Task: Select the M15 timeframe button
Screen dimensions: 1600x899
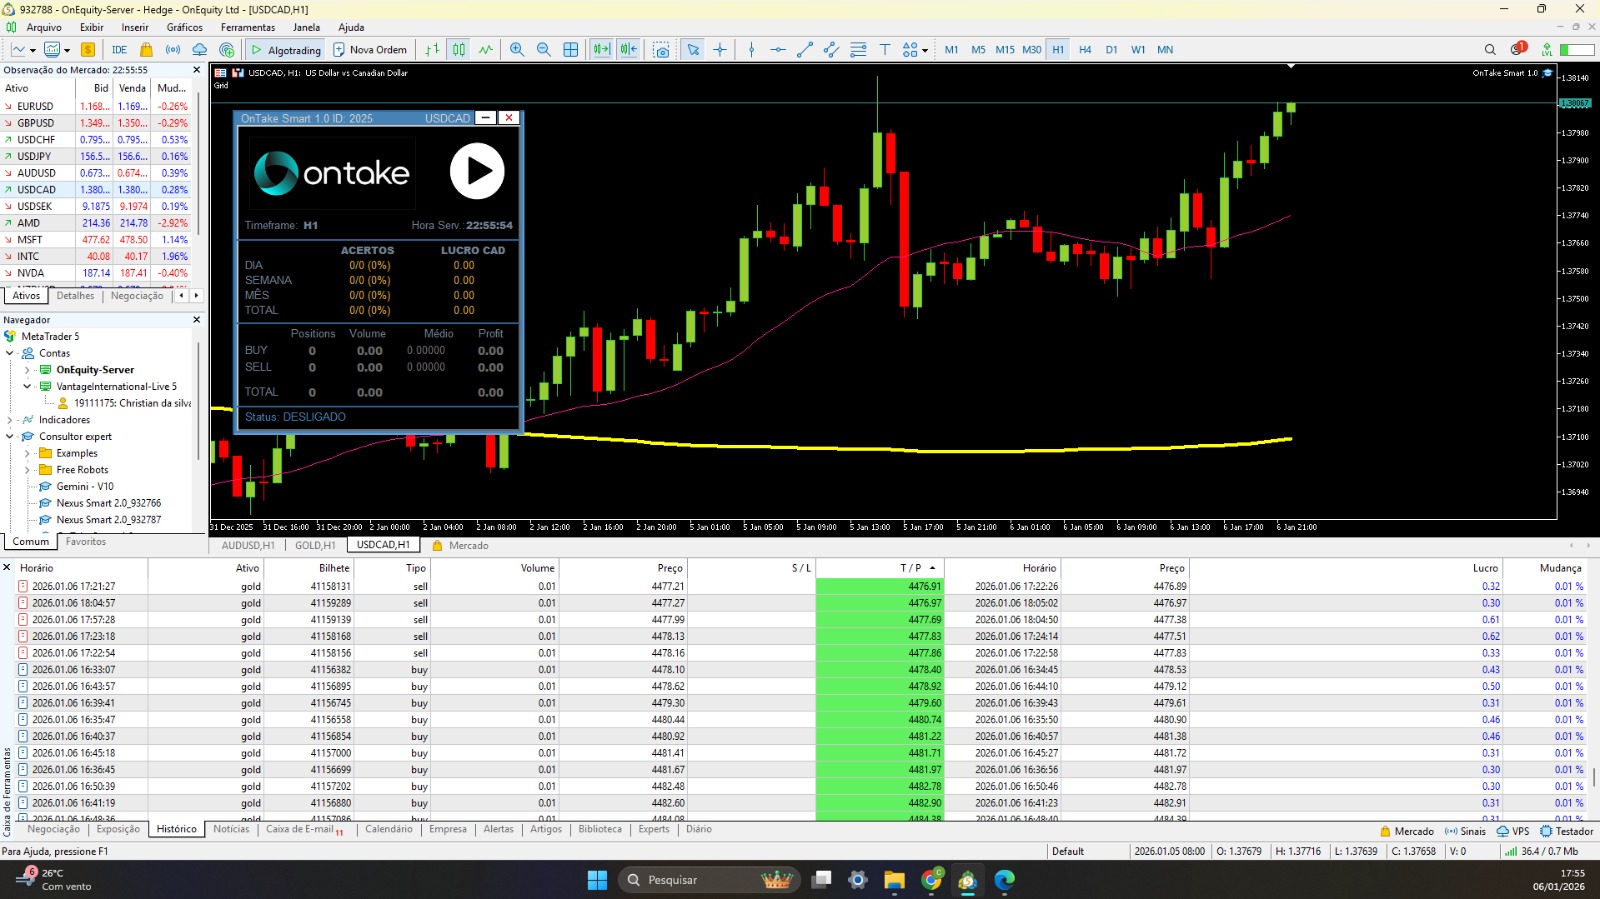Action: [x=1005, y=50]
